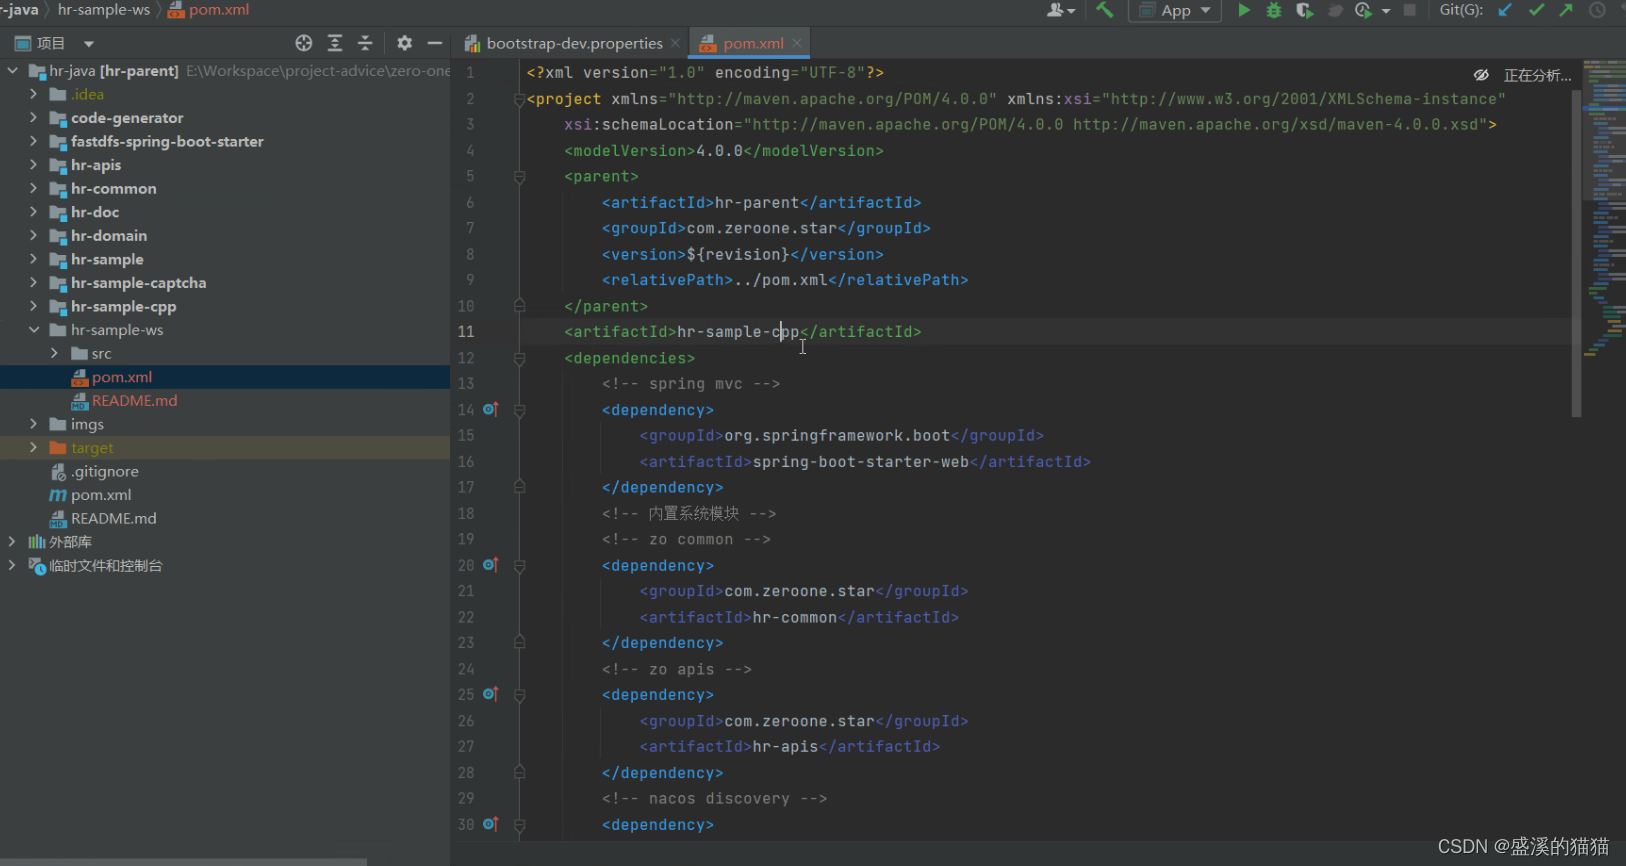Open project panel settings gear
Viewport: 1626px width, 866px height.
click(x=404, y=43)
